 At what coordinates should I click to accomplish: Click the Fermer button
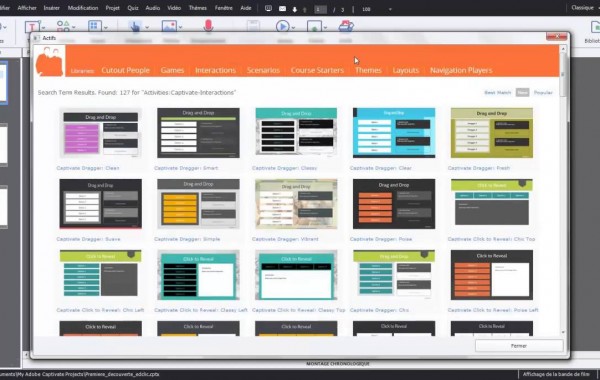pos(519,346)
